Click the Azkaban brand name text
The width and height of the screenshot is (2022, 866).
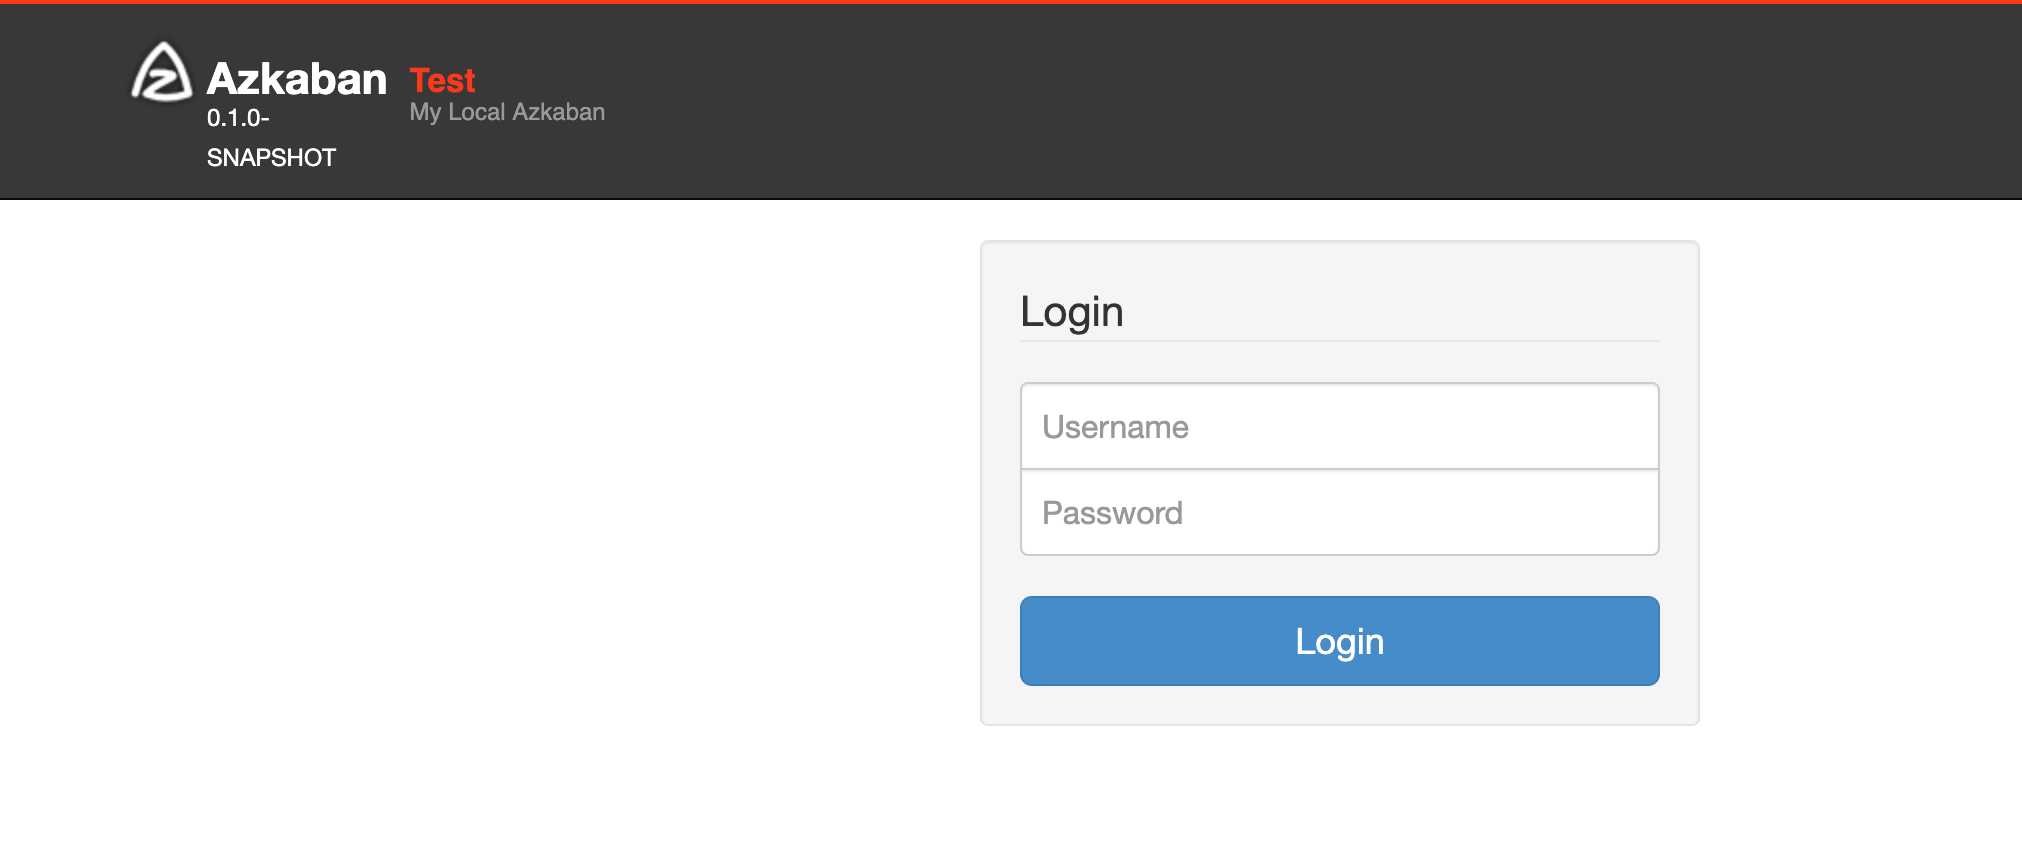[x=297, y=79]
